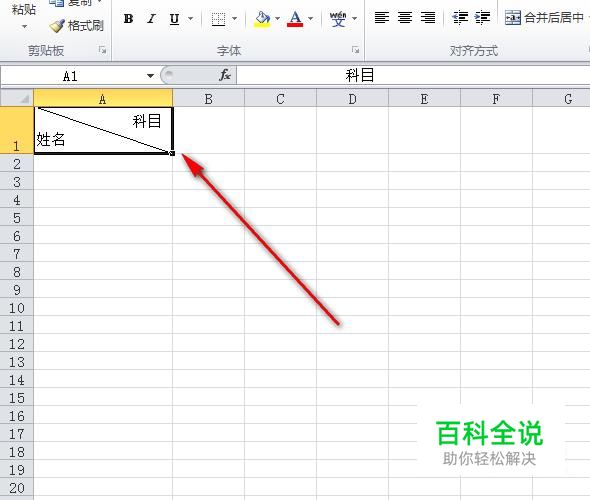Open the 剪贴板 clipboard dialog launcher
590x500 pixels.
pyautogui.click(x=102, y=50)
